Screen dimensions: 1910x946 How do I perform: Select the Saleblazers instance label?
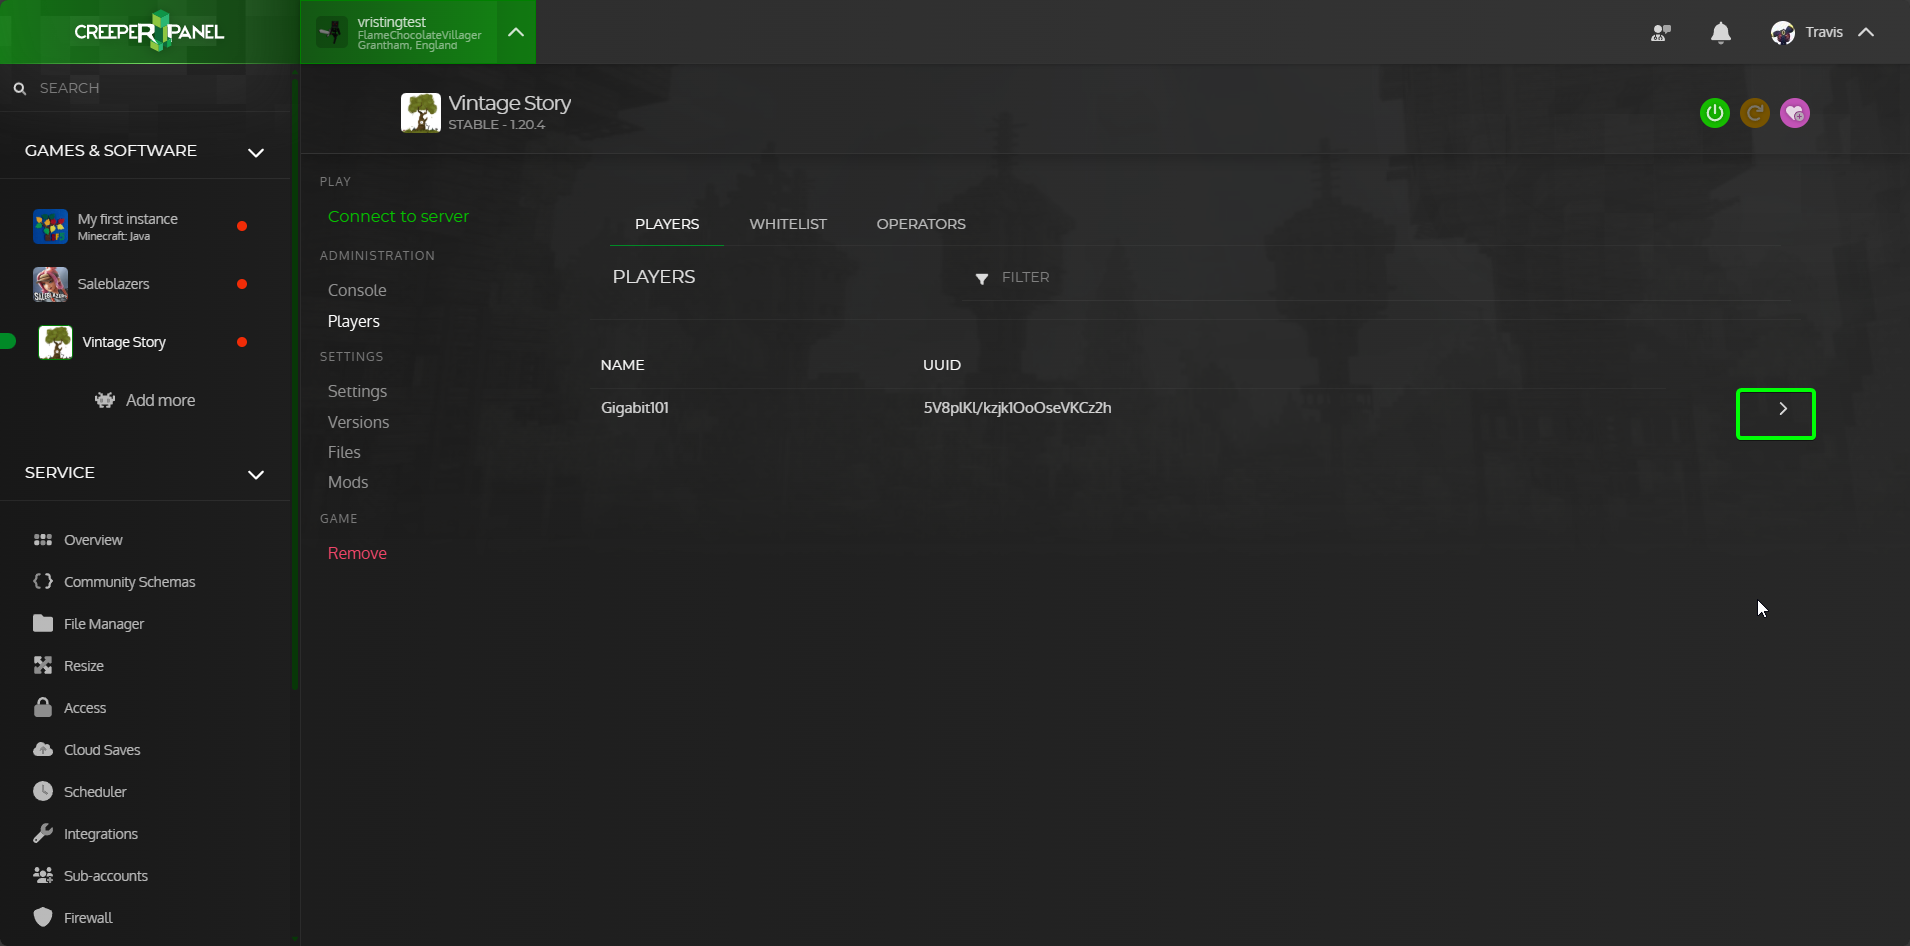point(114,284)
